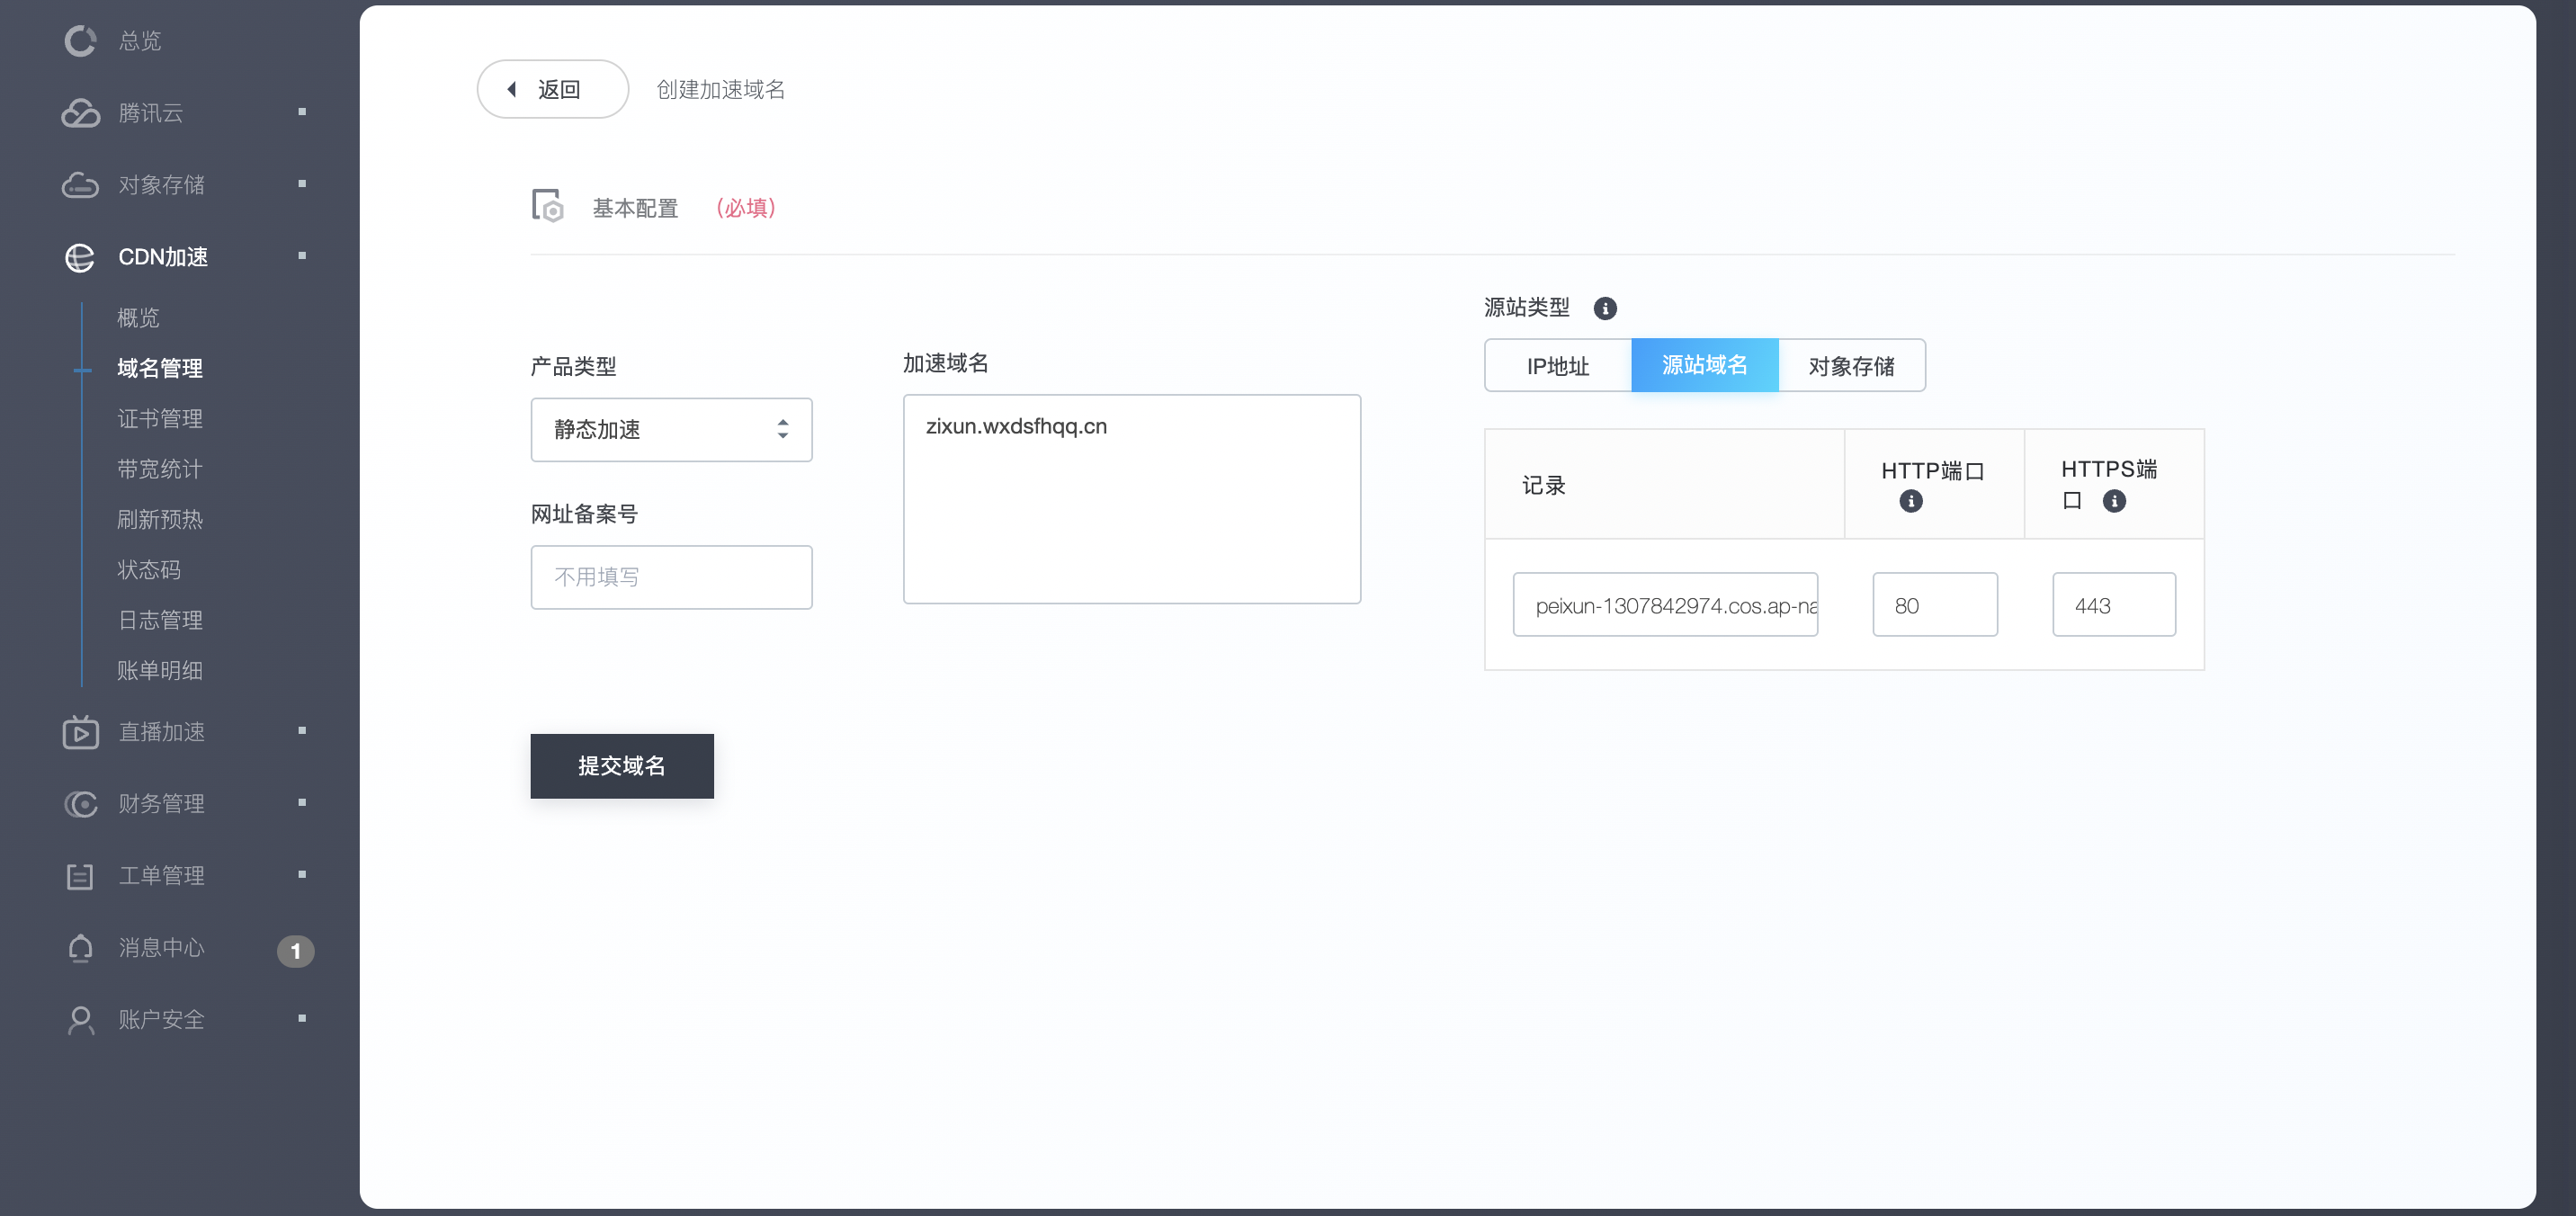
Task: Click the 记录 origin record input
Action: click(1665, 605)
